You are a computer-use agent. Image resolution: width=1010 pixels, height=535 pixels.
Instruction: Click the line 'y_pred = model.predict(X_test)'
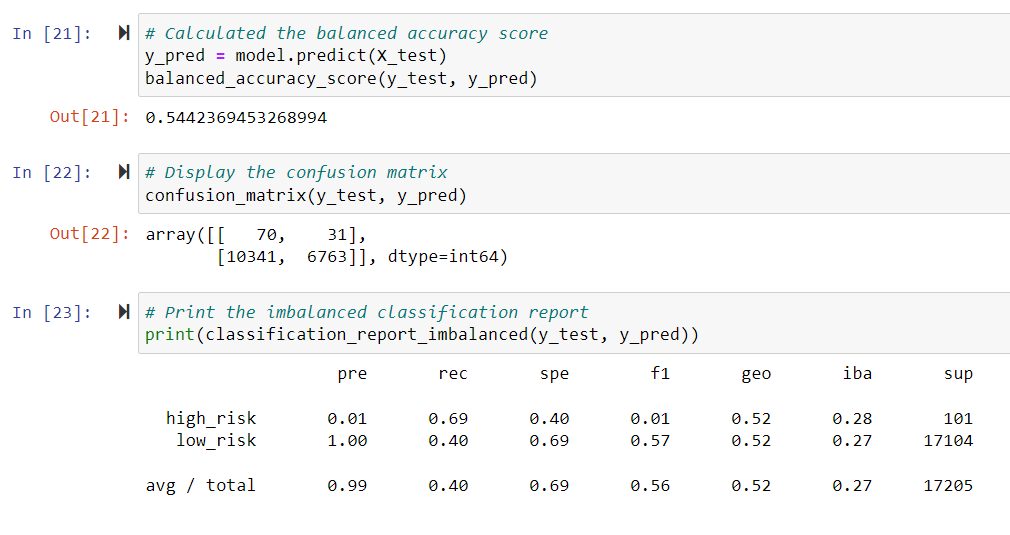pyautogui.click(x=296, y=56)
